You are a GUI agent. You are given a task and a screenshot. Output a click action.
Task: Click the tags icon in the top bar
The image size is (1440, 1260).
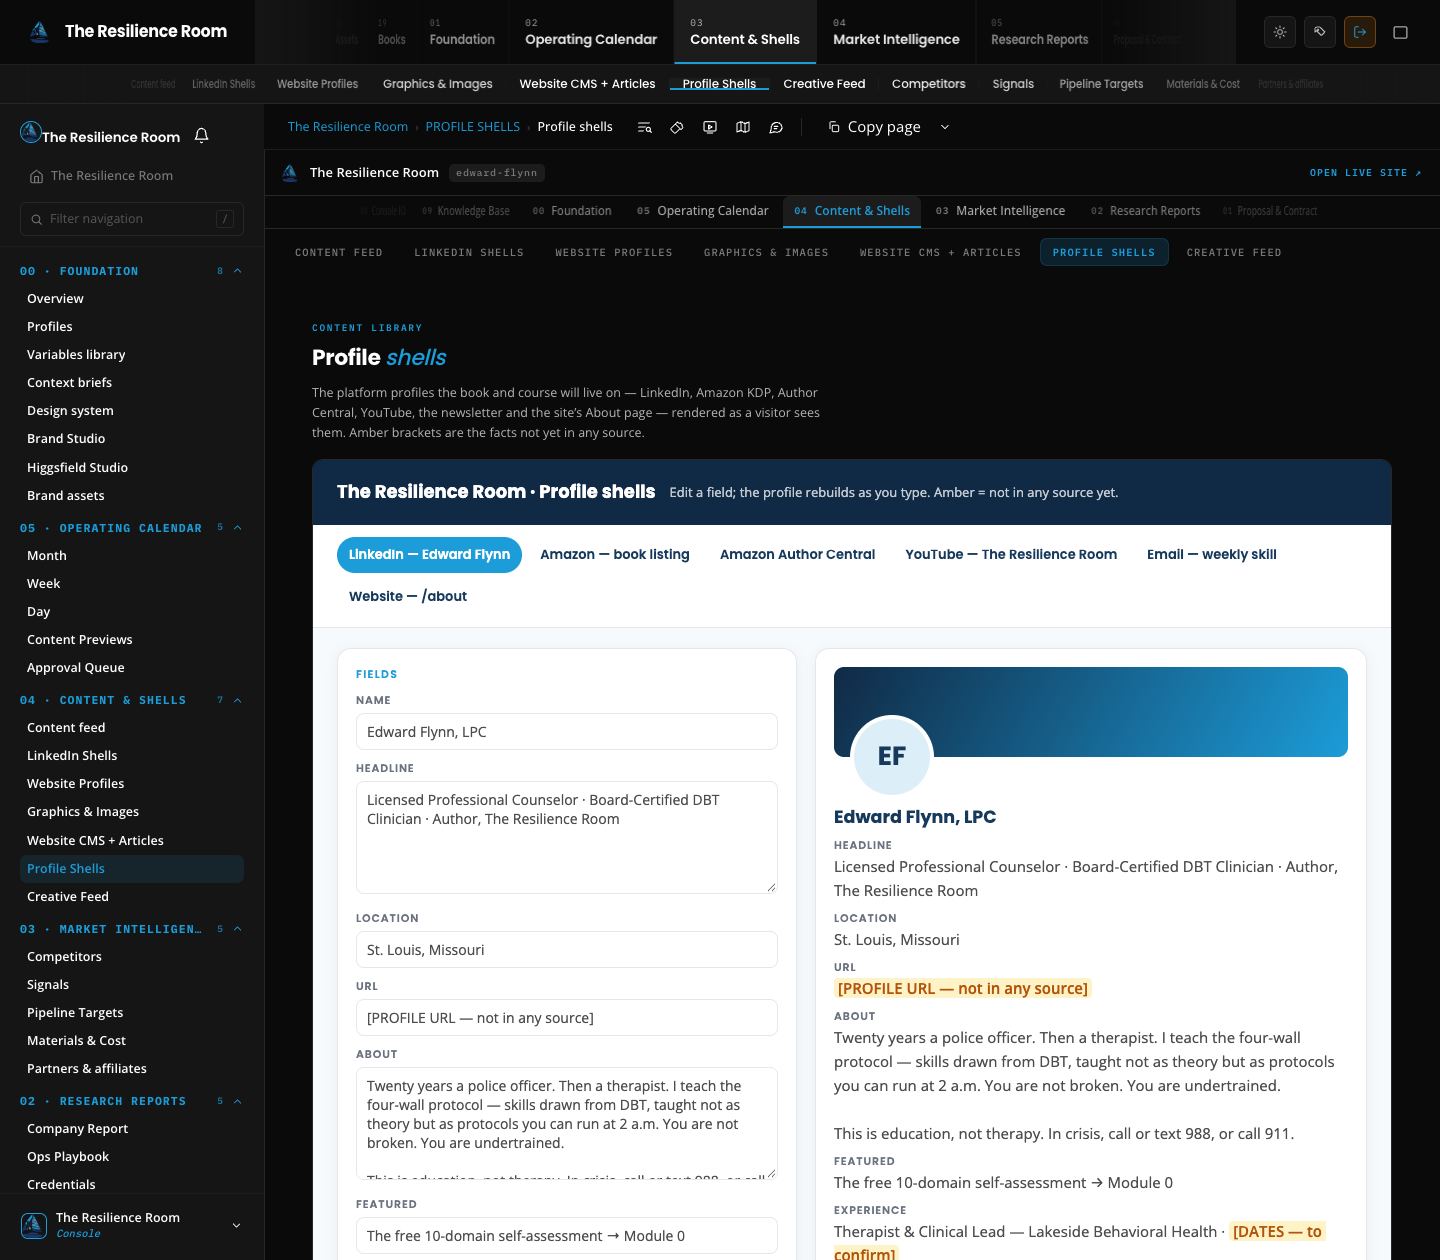(x=1320, y=32)
